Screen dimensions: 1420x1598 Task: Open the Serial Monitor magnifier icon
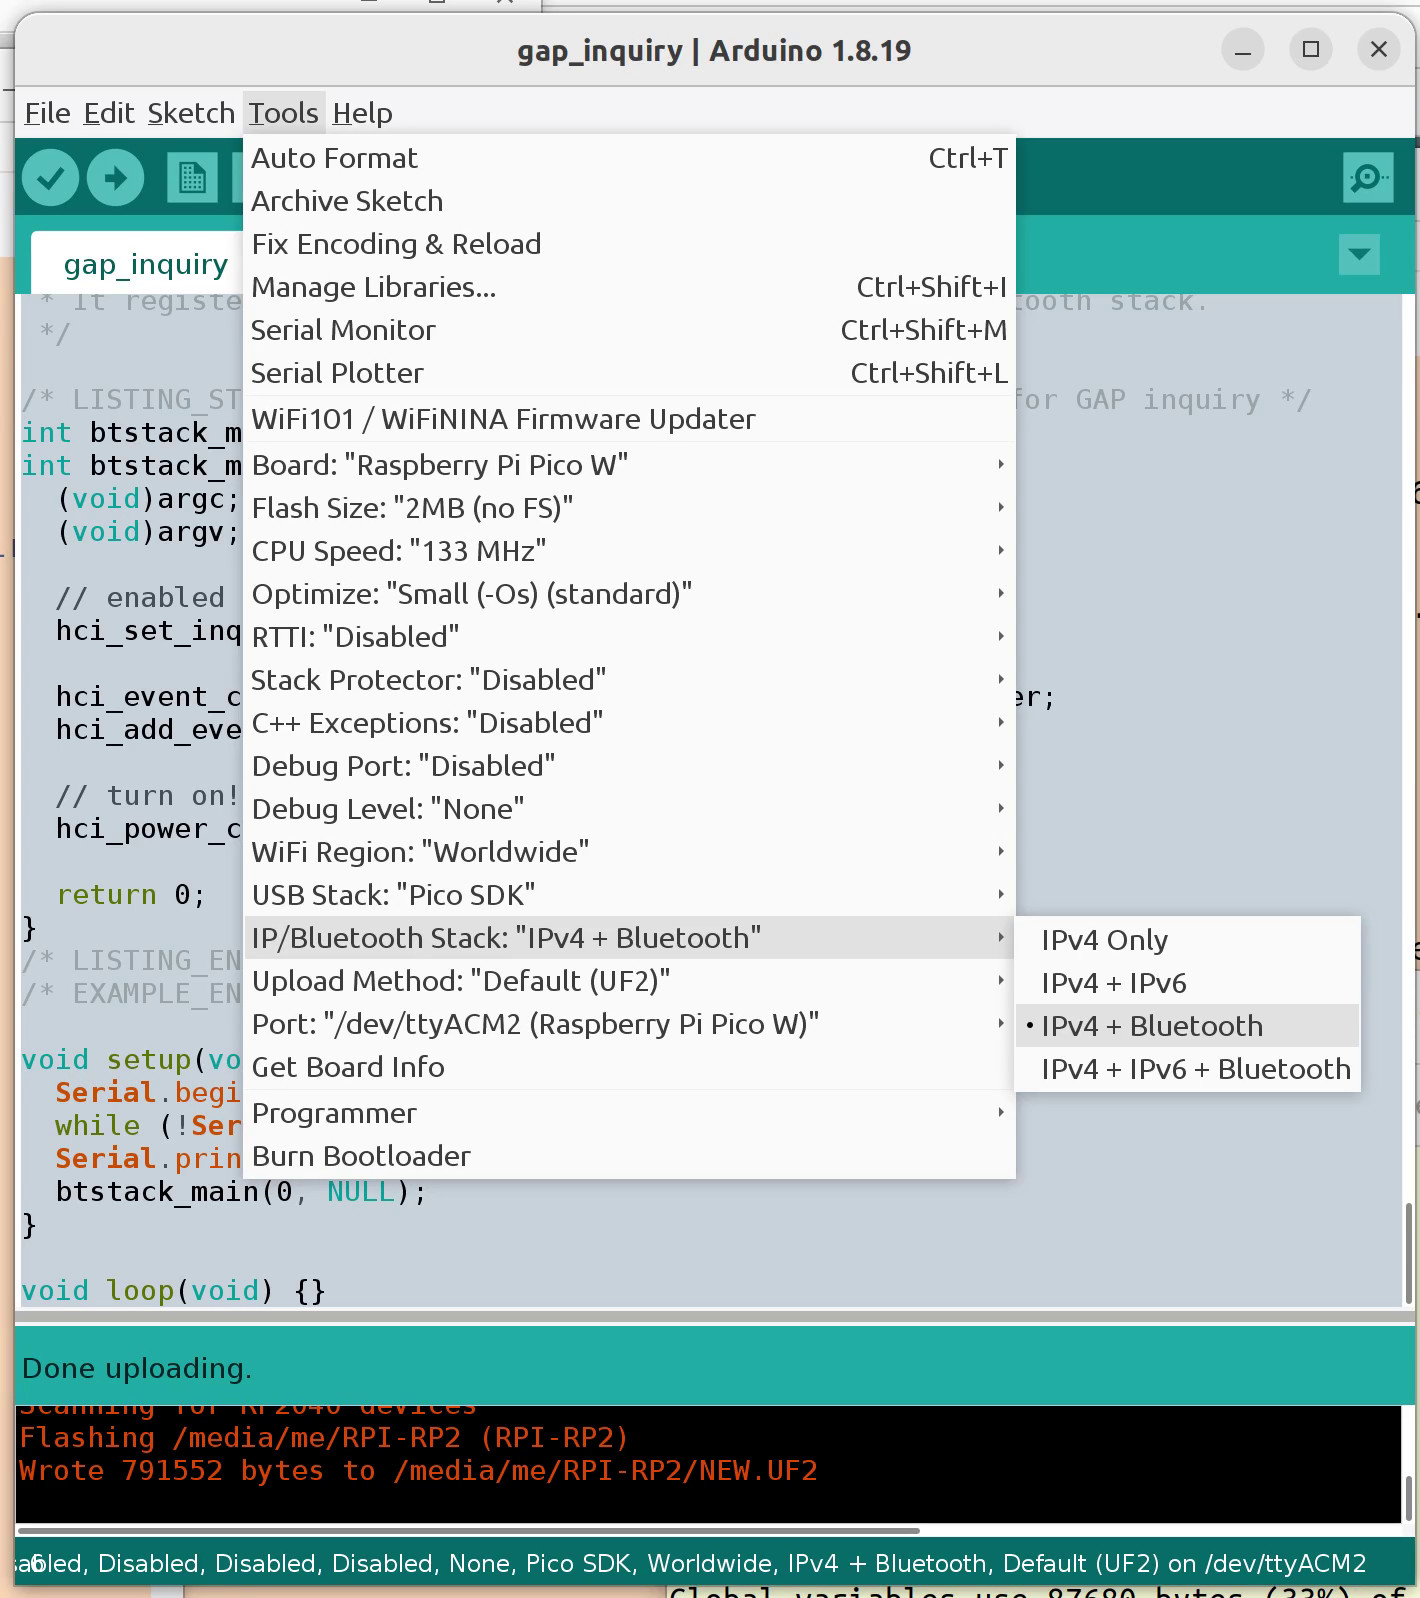pos(1368,178)
